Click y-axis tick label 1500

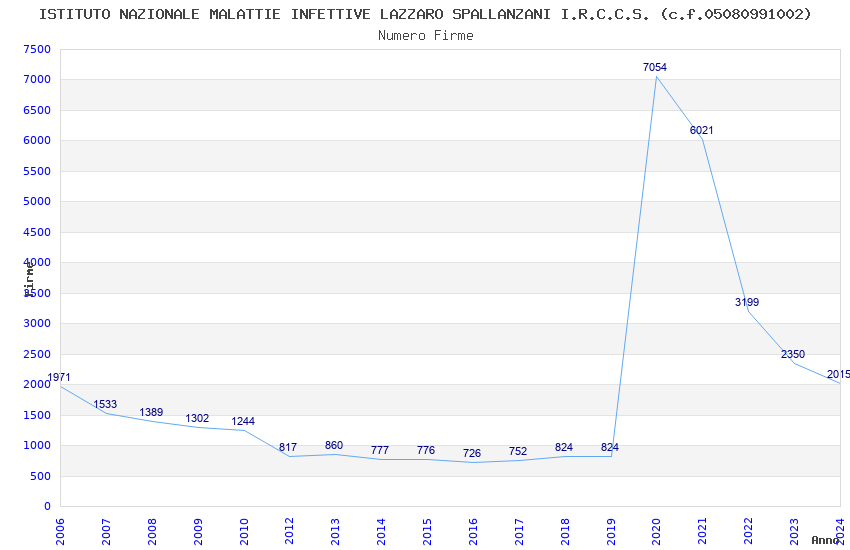pyautogui.click(x=37, y=416)
